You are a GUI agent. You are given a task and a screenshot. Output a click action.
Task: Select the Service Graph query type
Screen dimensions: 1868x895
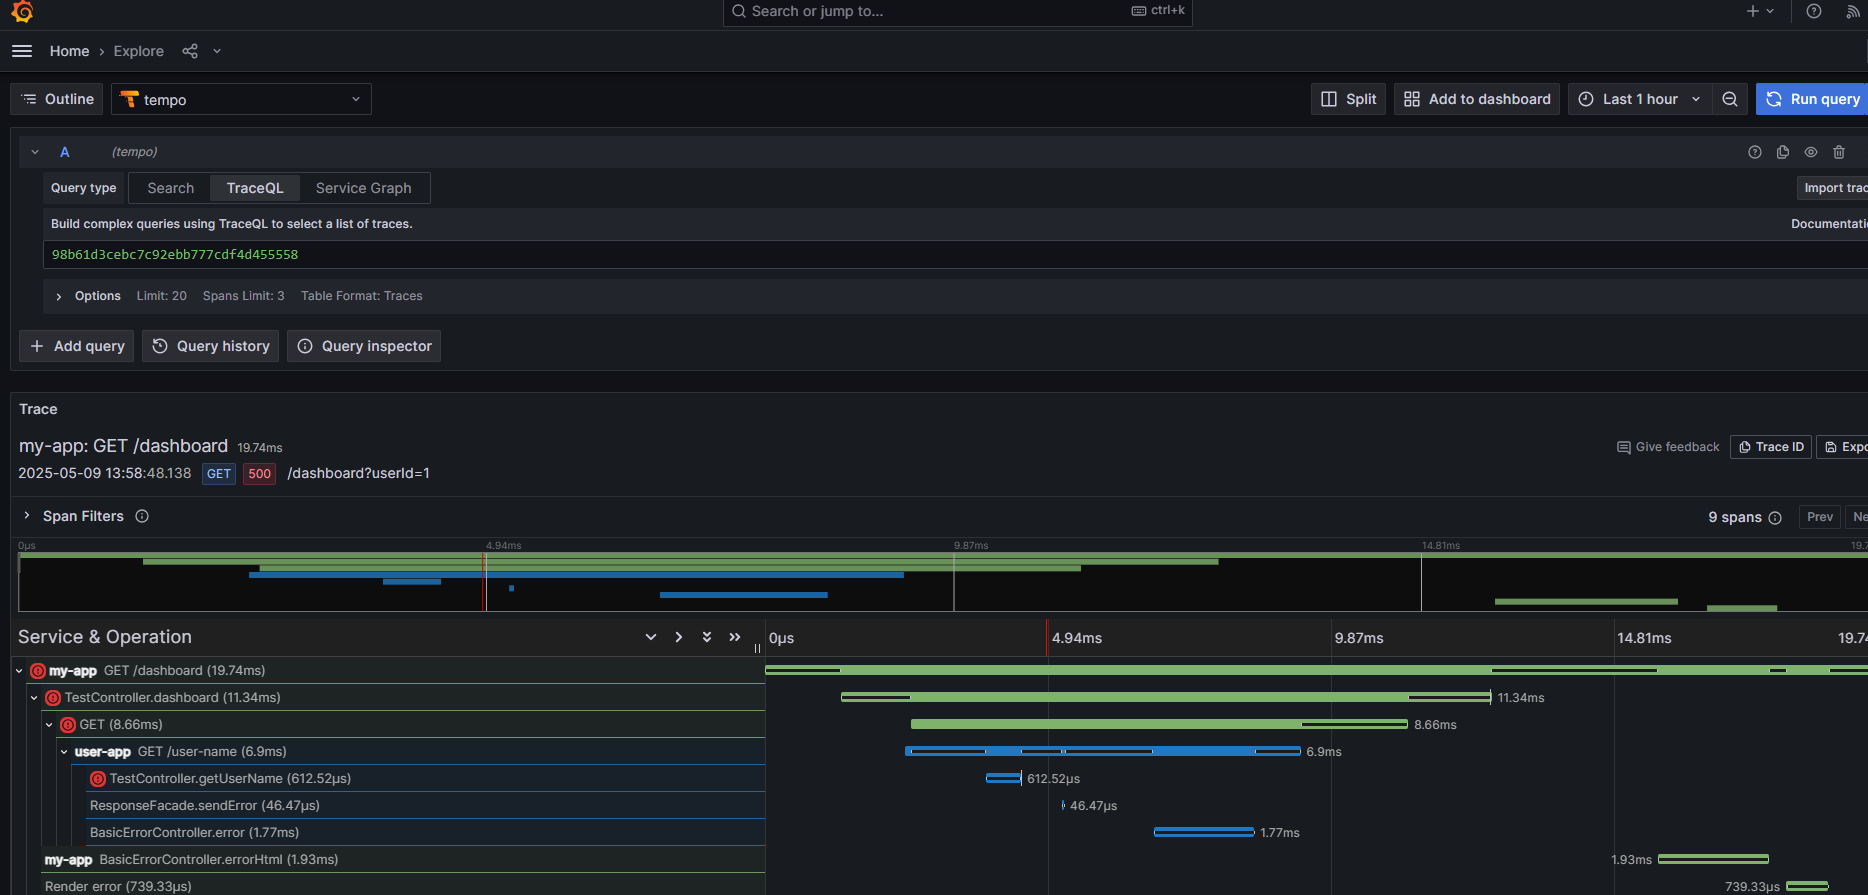point(363,188)
